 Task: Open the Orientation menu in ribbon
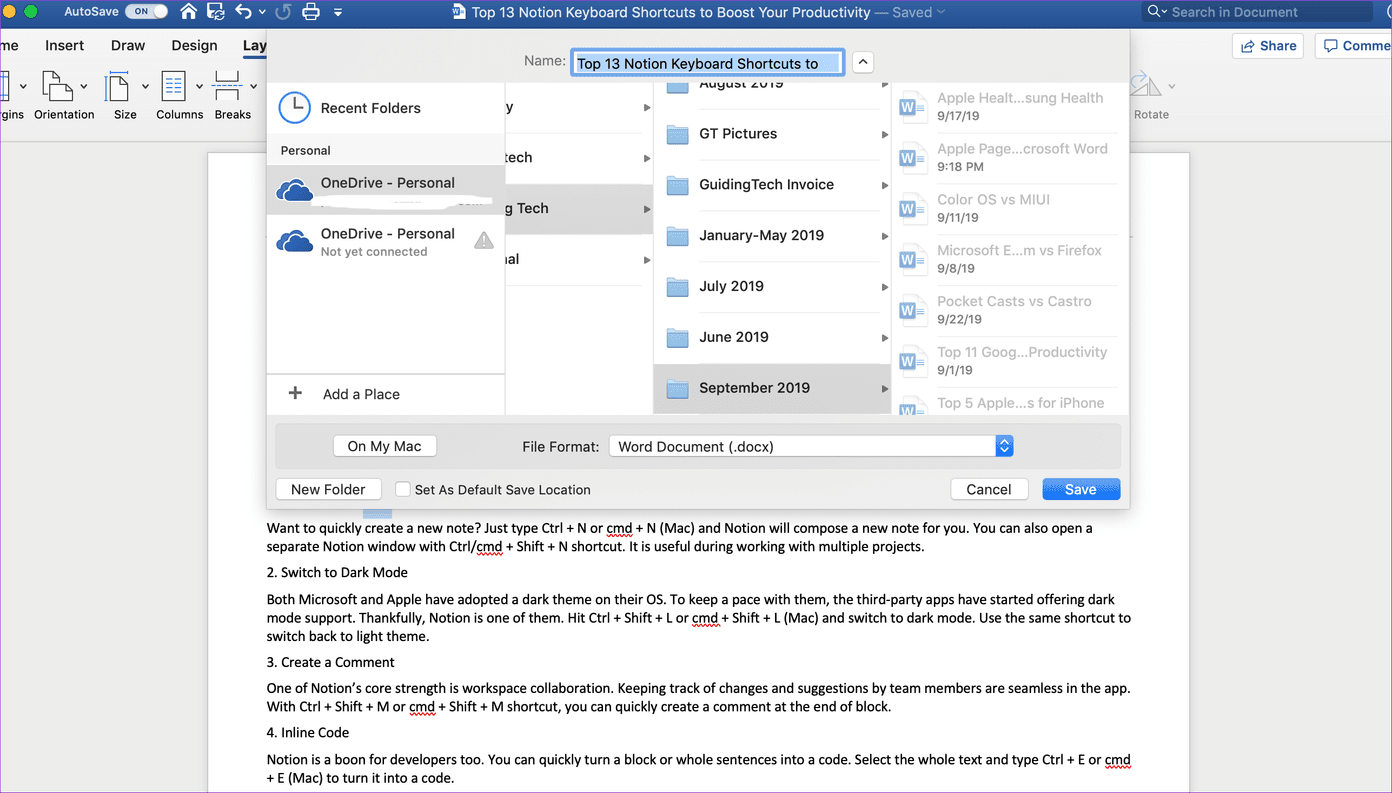tap(64, 96)
